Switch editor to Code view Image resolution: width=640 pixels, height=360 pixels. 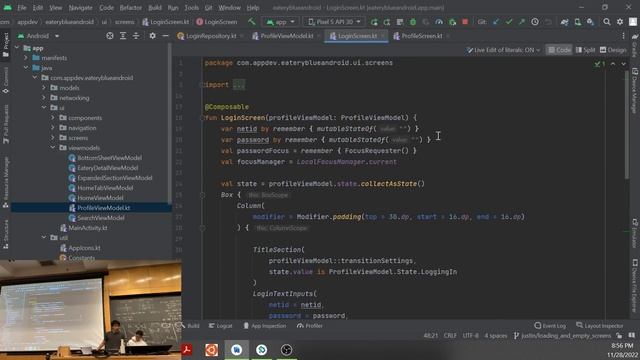(559, 50)
